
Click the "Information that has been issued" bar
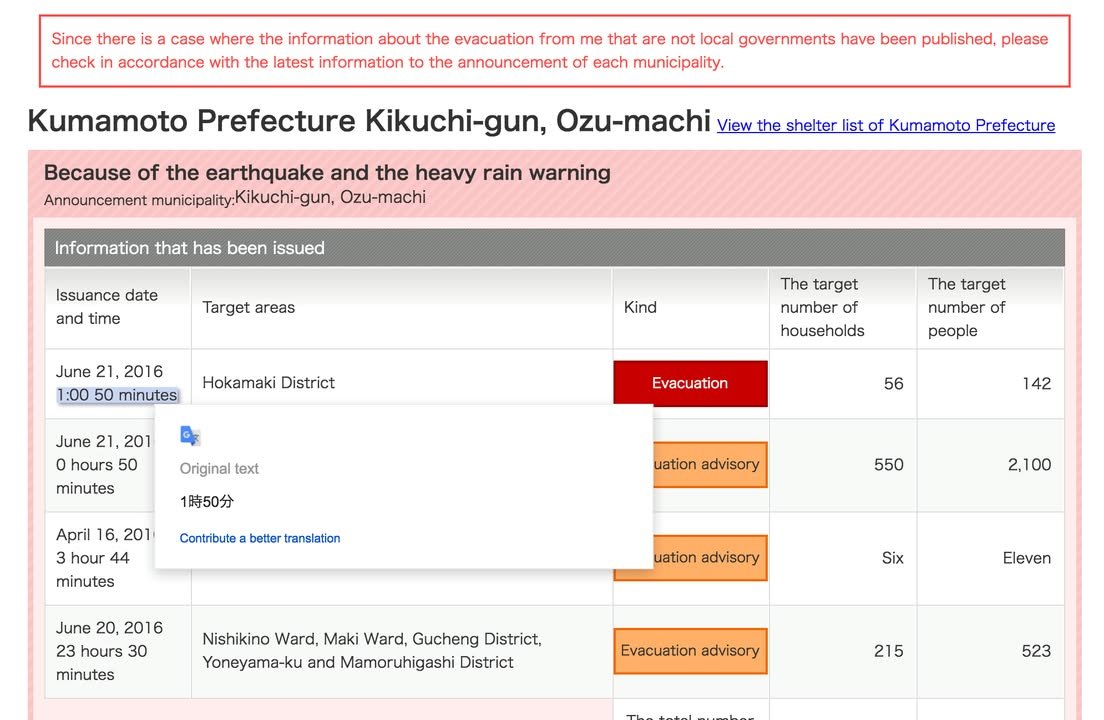click(x=554, y=248)
